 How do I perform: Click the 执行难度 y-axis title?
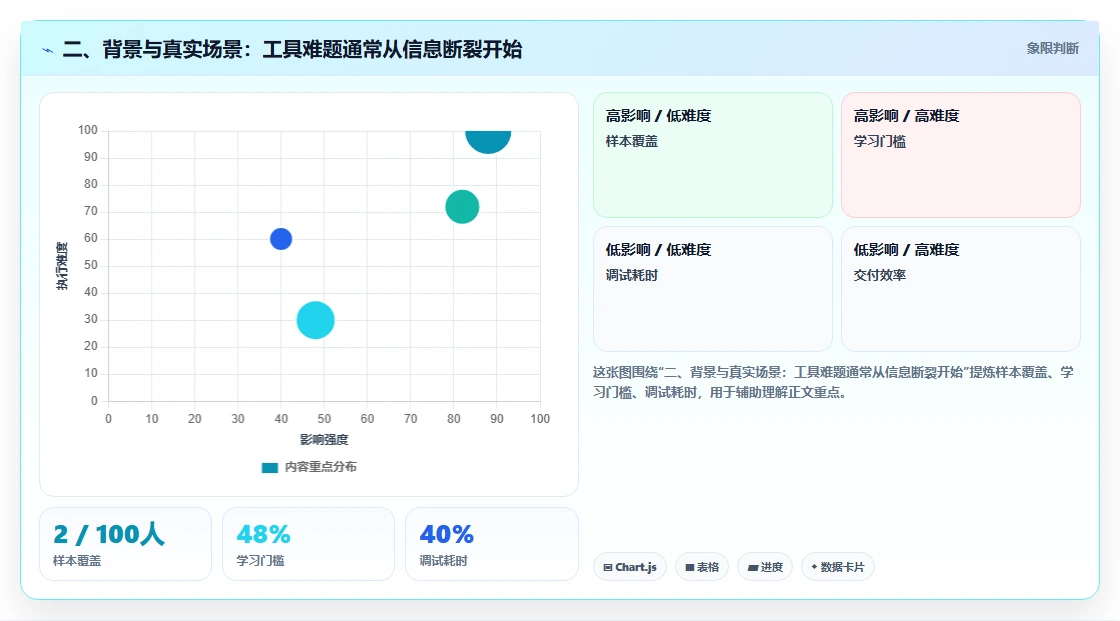coord(62,266)
